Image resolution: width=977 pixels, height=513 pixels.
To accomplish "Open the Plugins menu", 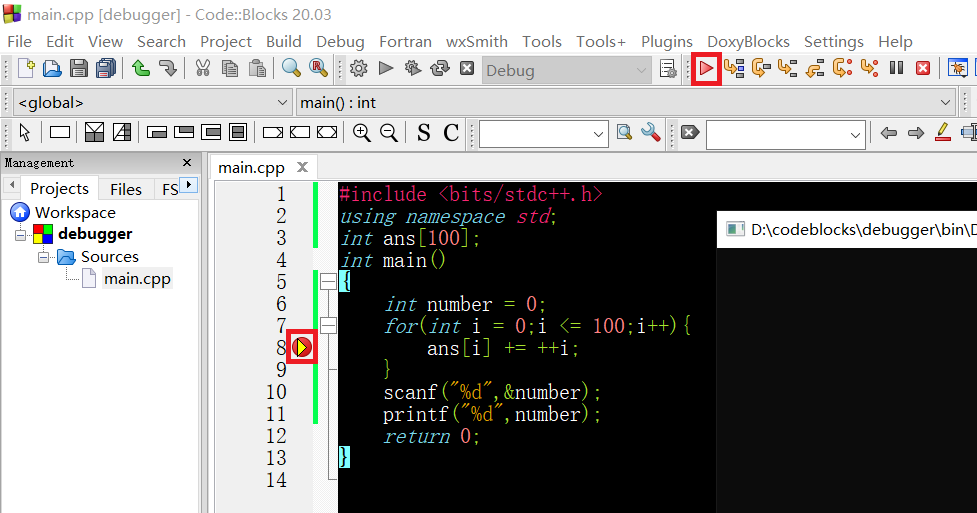I will pos(667,42).
